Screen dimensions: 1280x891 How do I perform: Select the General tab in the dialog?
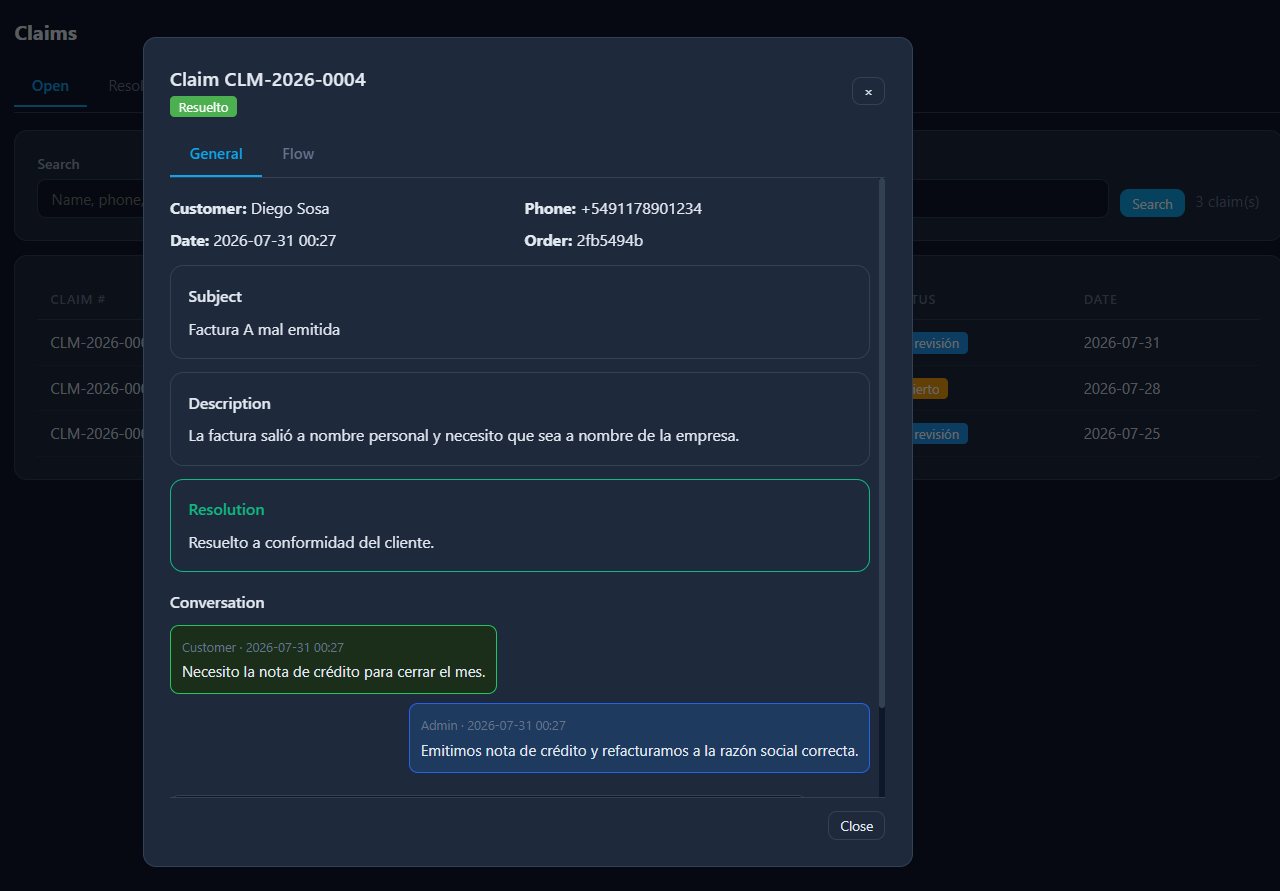click(216, 154)
